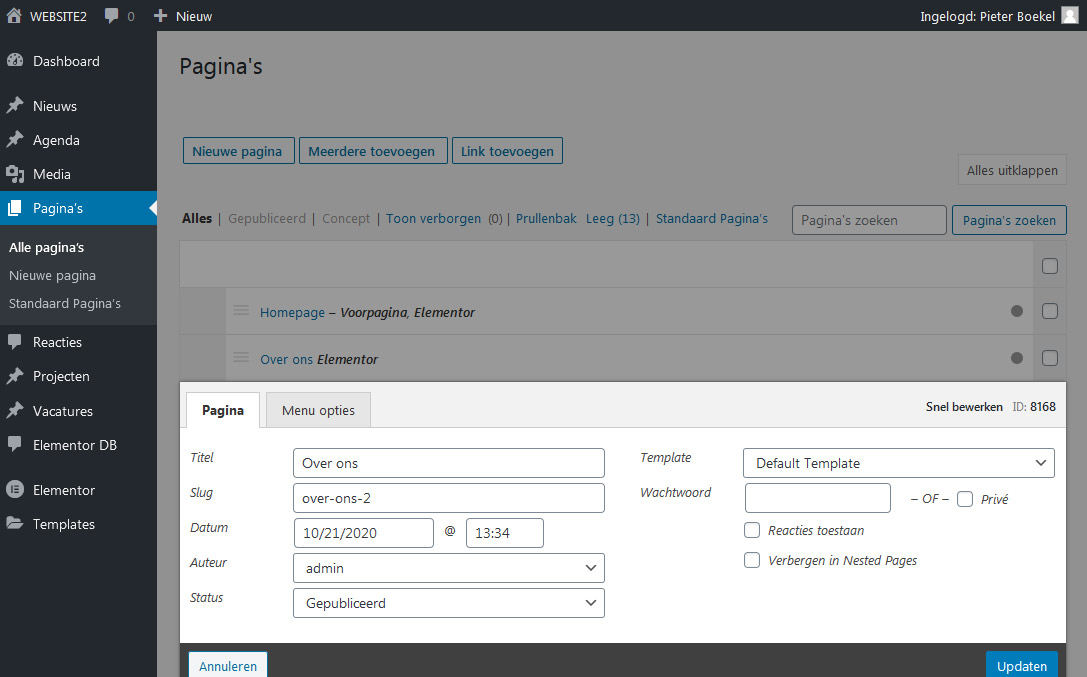Click the Elementor logo icon in sidebar
The image size is (1087, 677).
coord(15,490)
